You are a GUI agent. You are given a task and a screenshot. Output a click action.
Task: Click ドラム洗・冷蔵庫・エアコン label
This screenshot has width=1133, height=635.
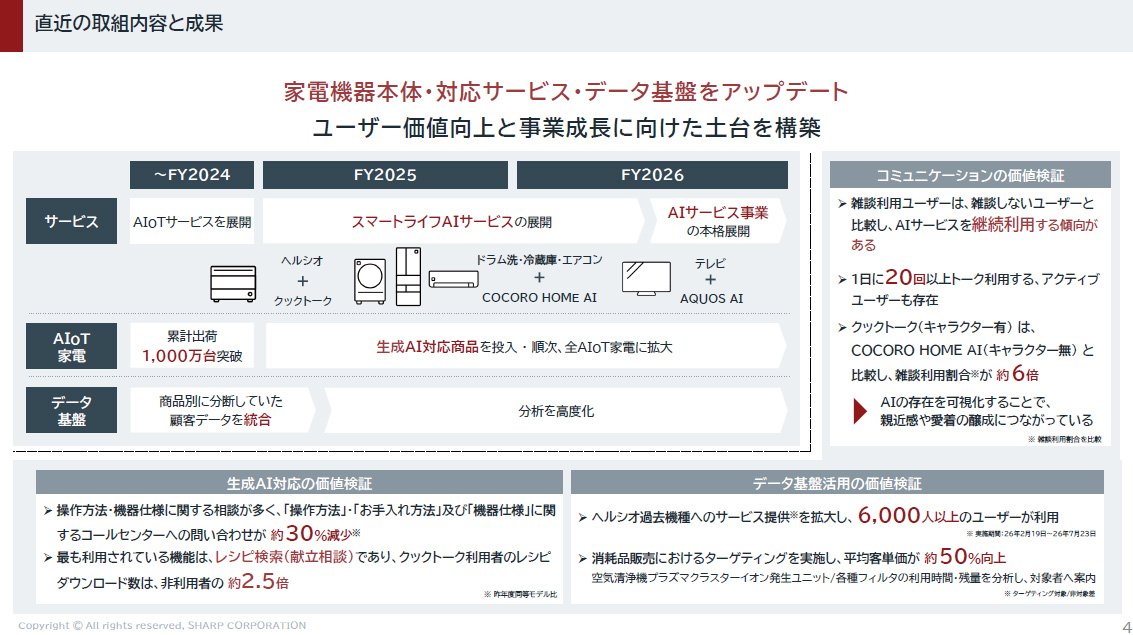click(x=538, y=259)
